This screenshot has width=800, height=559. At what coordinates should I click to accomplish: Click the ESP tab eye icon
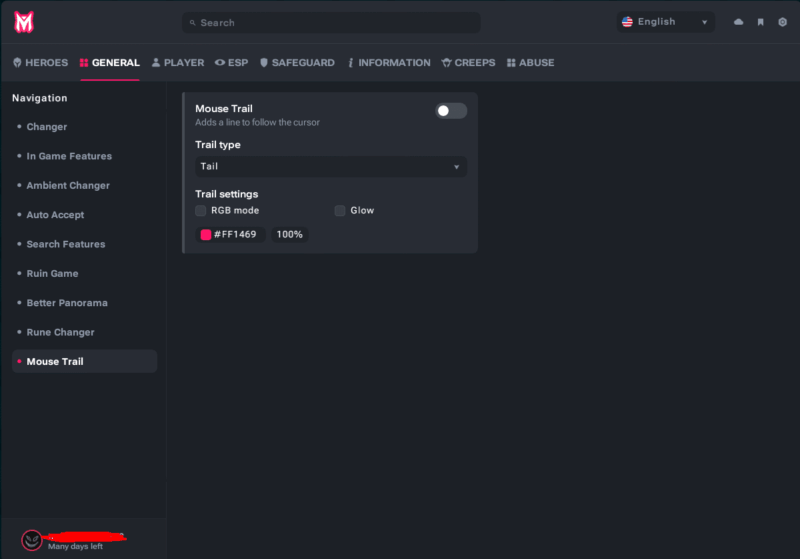coord(220,63)
